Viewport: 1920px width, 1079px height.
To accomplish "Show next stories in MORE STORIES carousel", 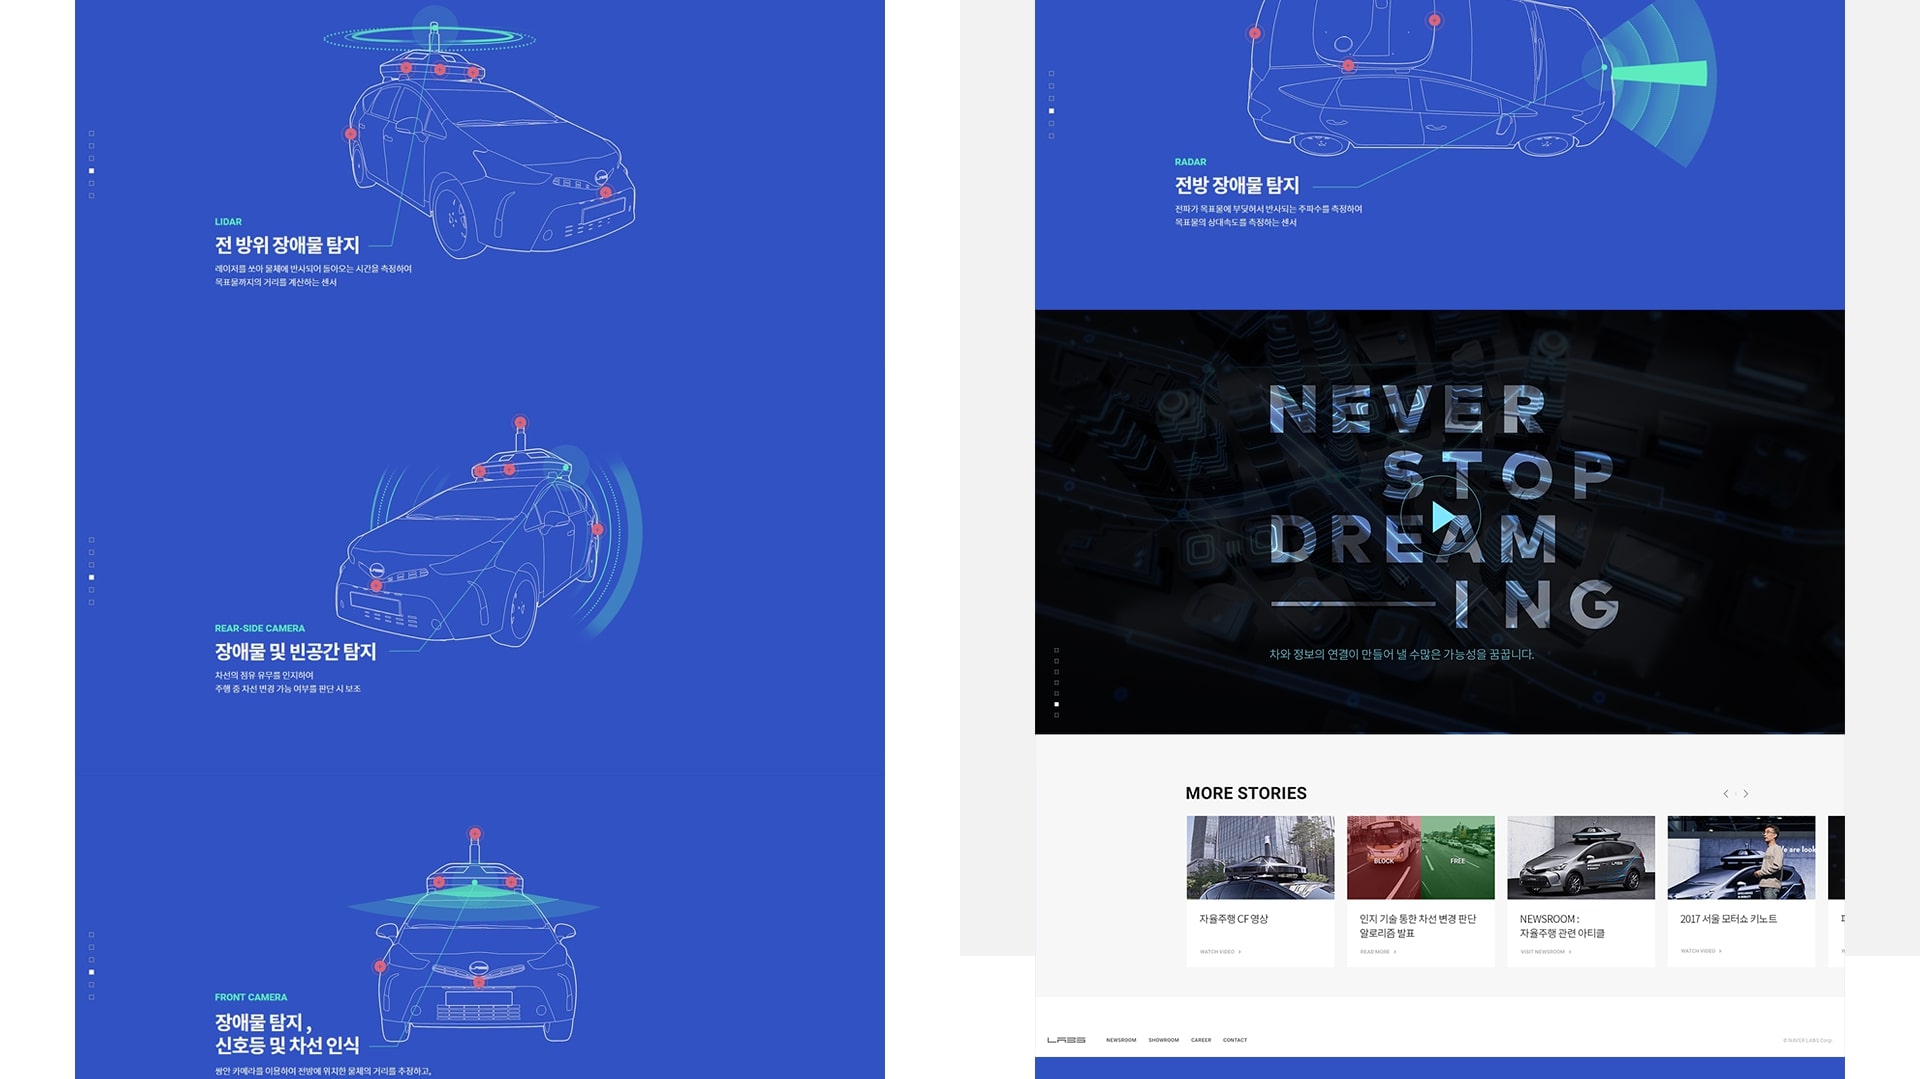I will [x=1746, y=794].
